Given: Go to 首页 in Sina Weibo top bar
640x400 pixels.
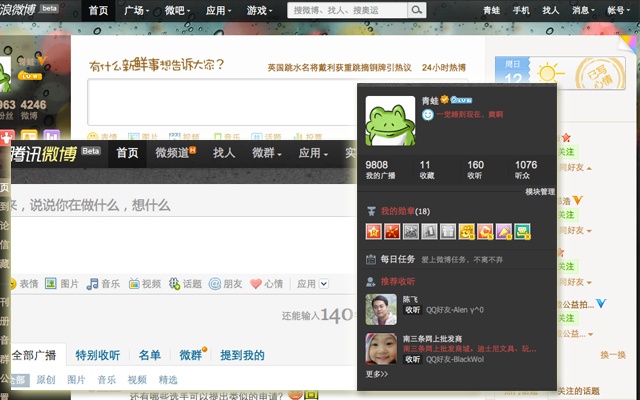Looking at the screenshot, I should (x=98, y=10).
